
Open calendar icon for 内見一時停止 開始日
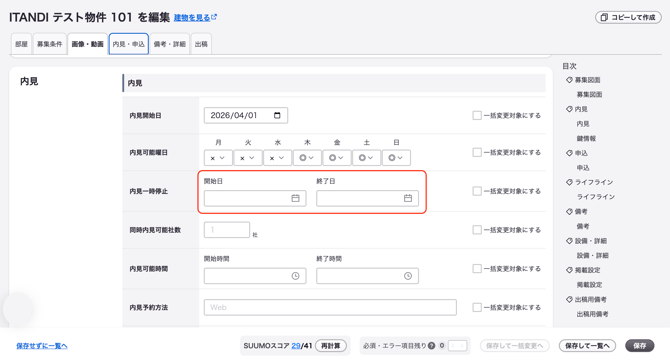tap(295, 198)
